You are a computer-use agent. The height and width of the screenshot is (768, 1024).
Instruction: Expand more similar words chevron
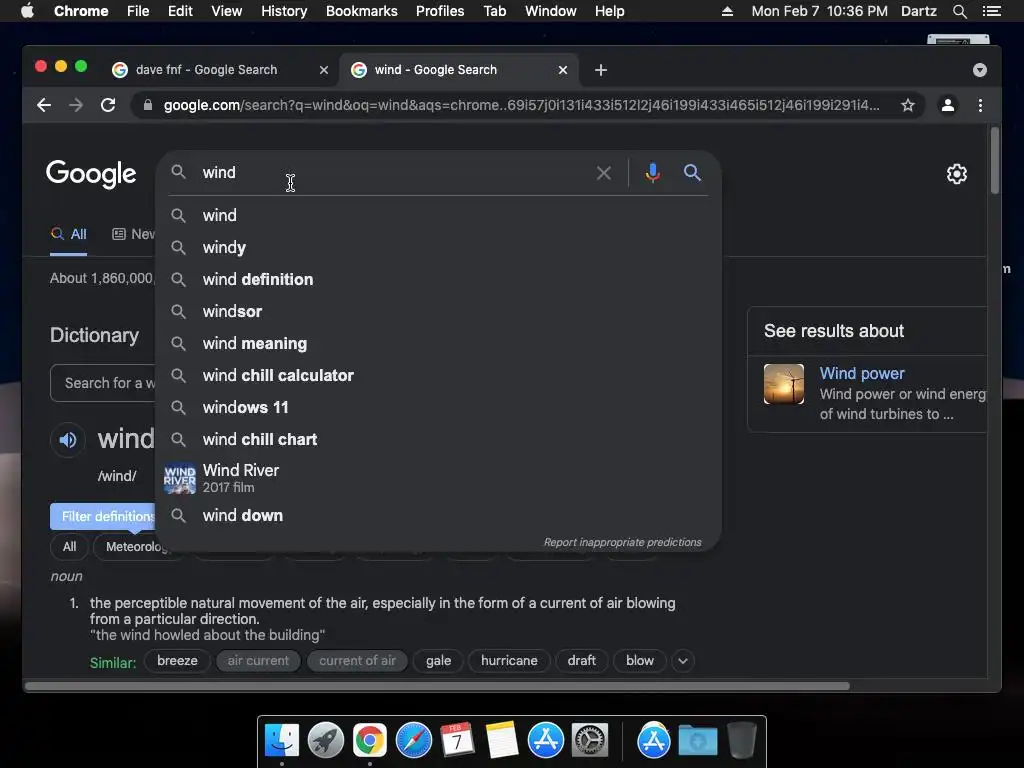(682, 661)
